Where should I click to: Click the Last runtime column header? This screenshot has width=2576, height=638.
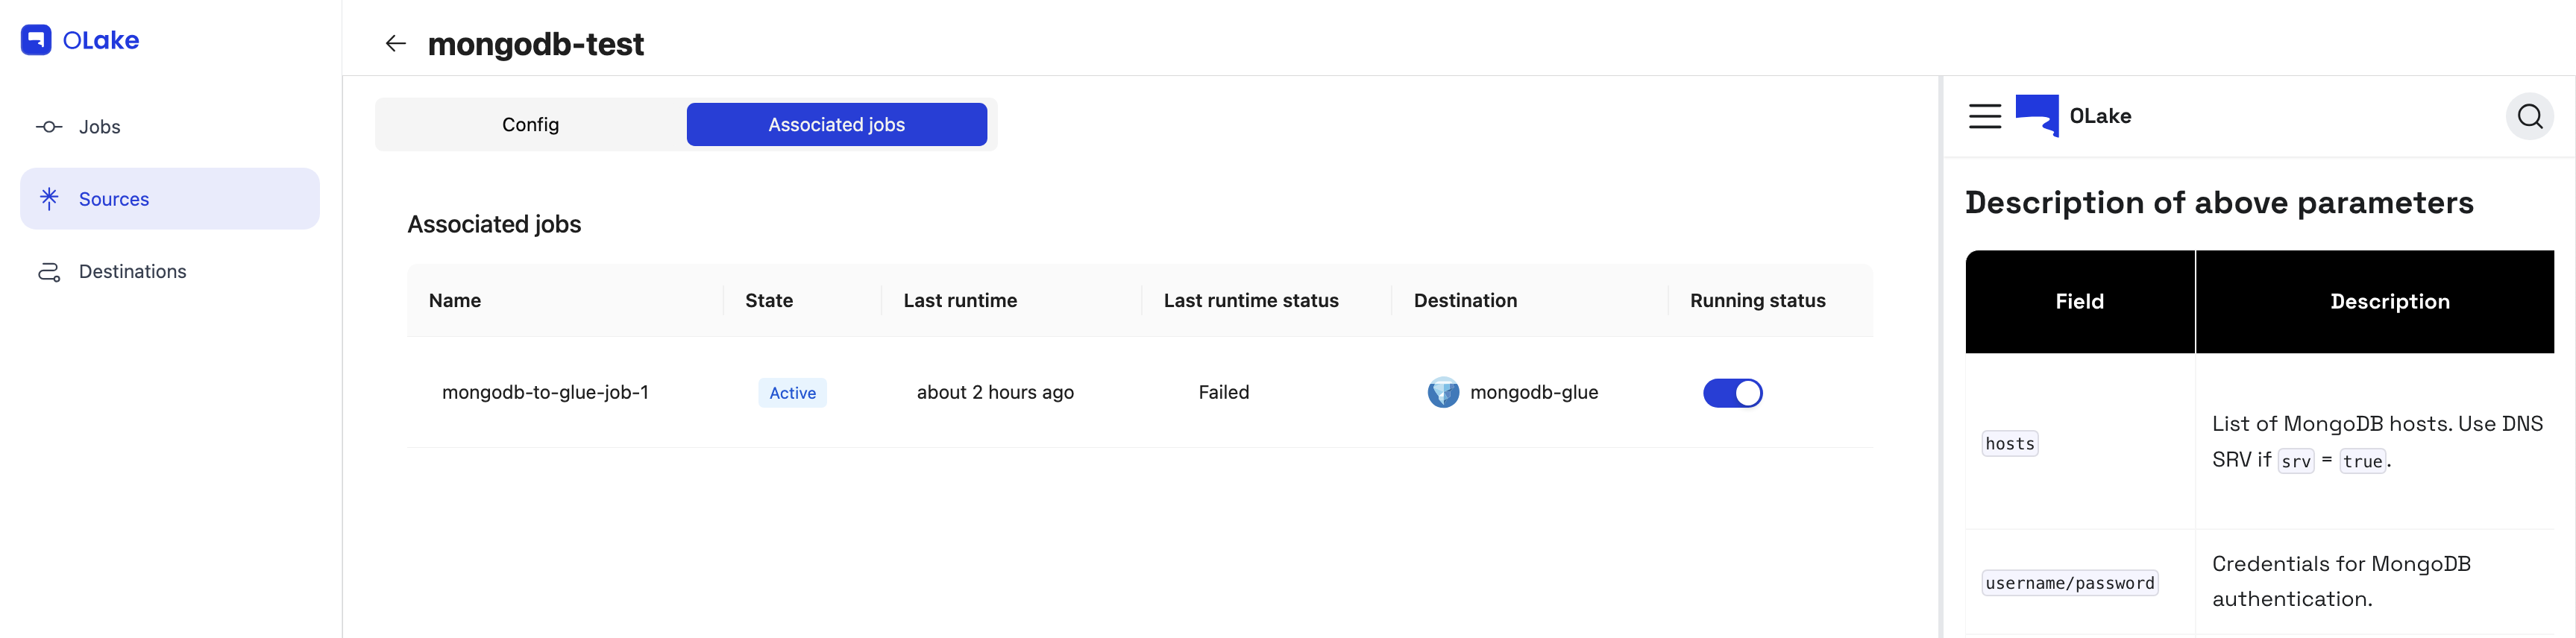[x=960, y=300]
